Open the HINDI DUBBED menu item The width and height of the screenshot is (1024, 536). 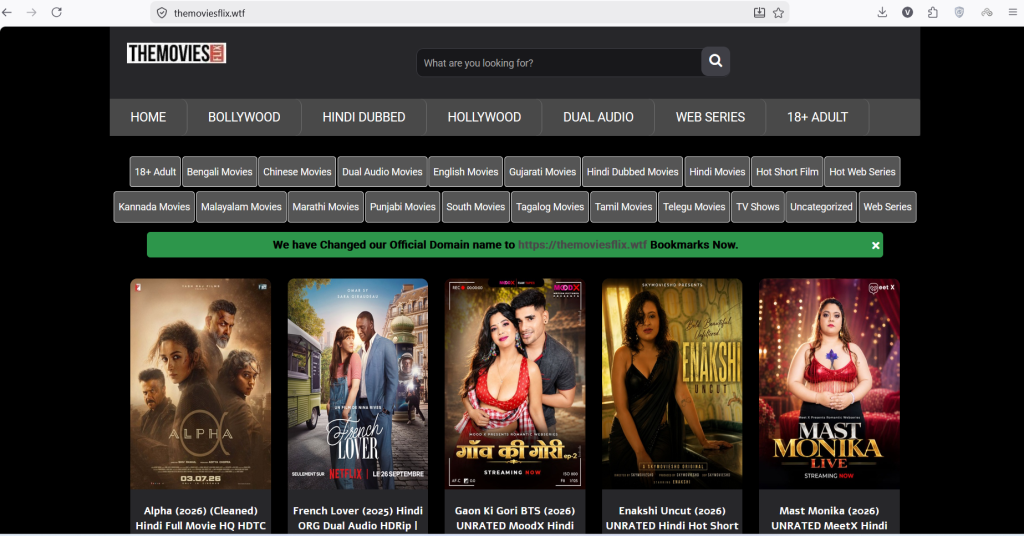[364, 118]
